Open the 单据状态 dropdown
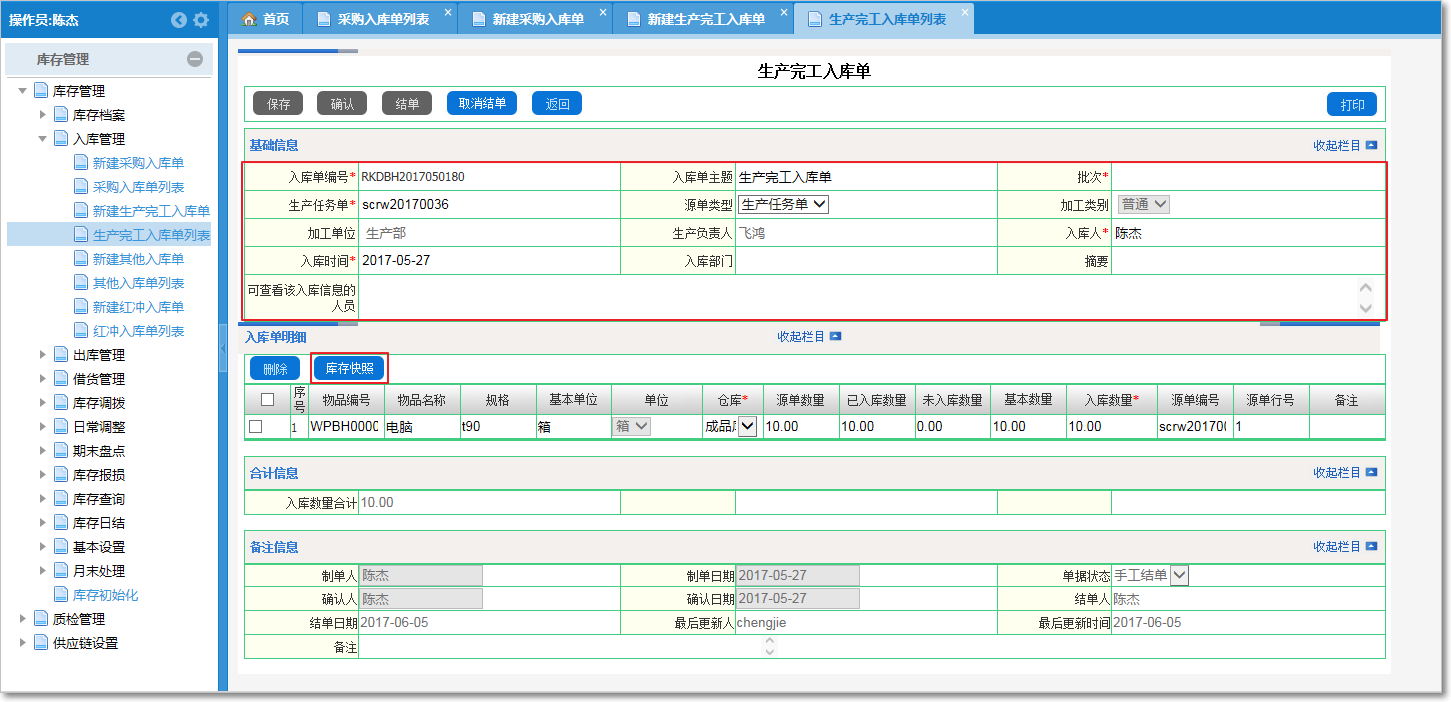The height and width of the screenshot is (702, 1451). tap(1179, 575)
